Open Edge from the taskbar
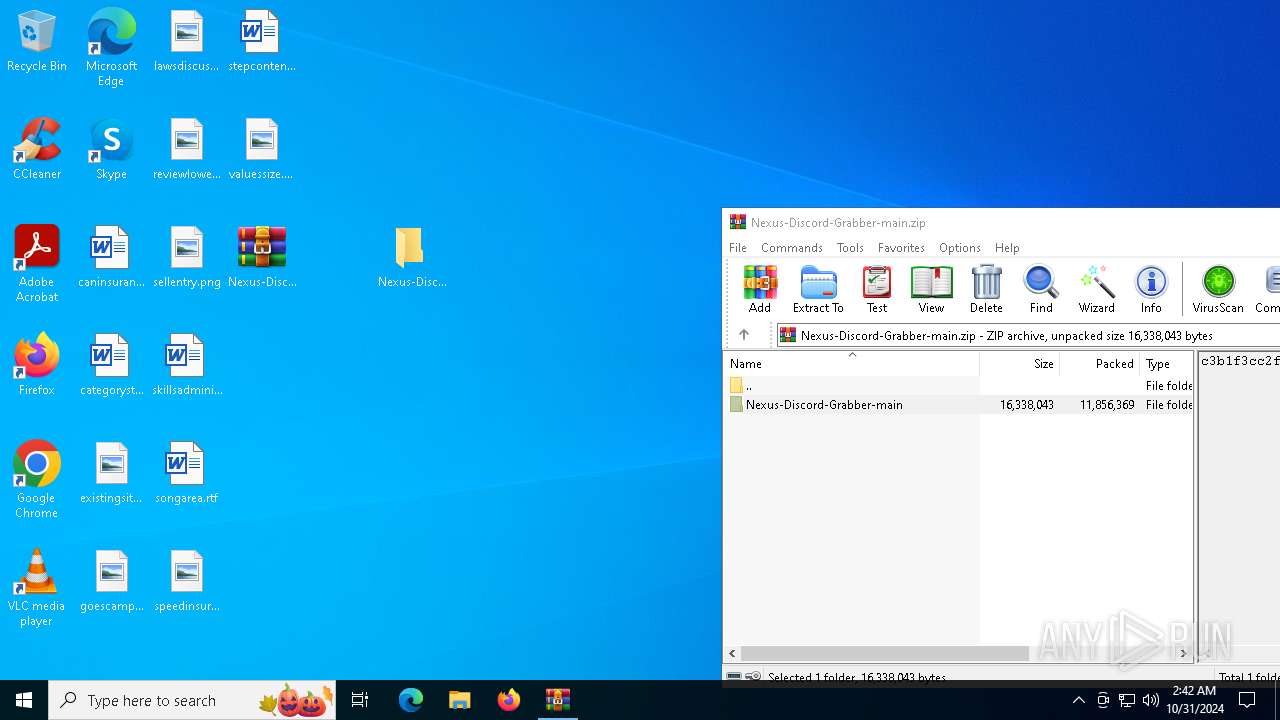 (x=411, y=700)
